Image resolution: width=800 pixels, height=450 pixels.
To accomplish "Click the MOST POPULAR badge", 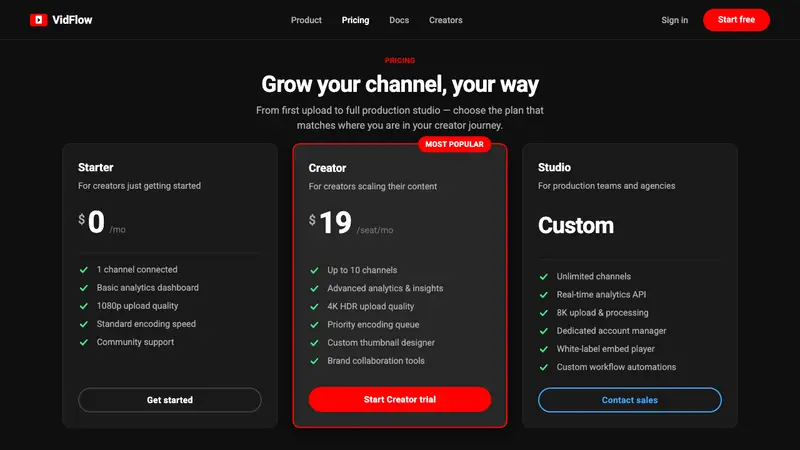I will (x=455, y=144).
